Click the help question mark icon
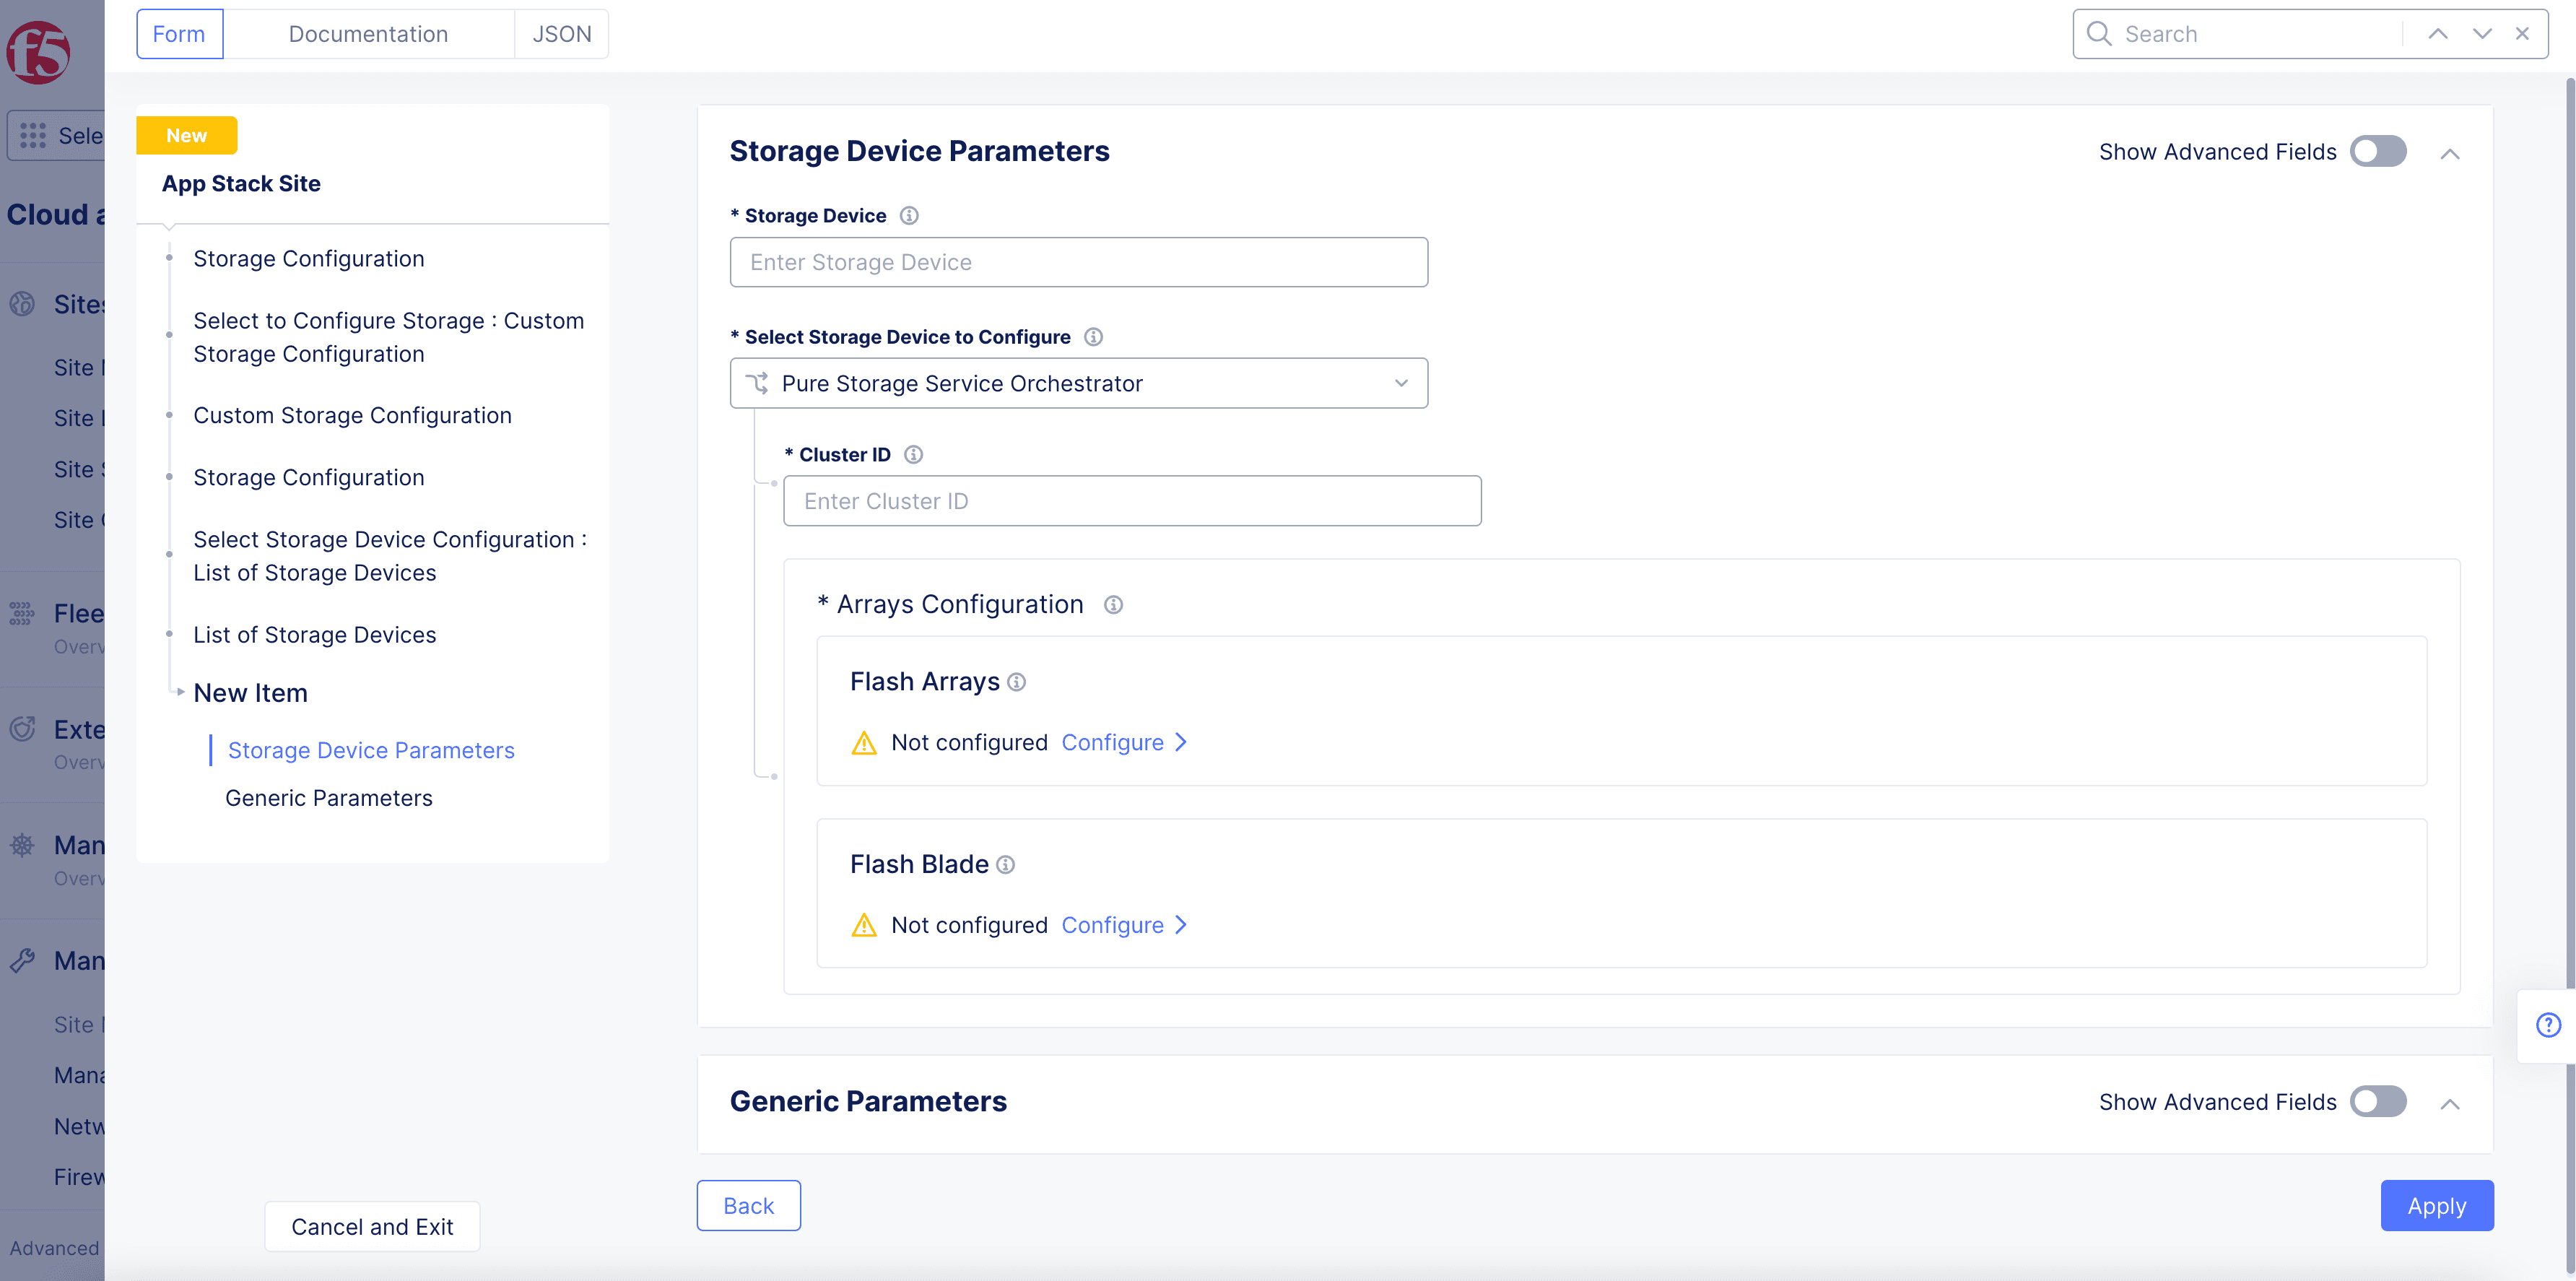Screen dimensions: 2576x1281 (x=2548, y=1025)
